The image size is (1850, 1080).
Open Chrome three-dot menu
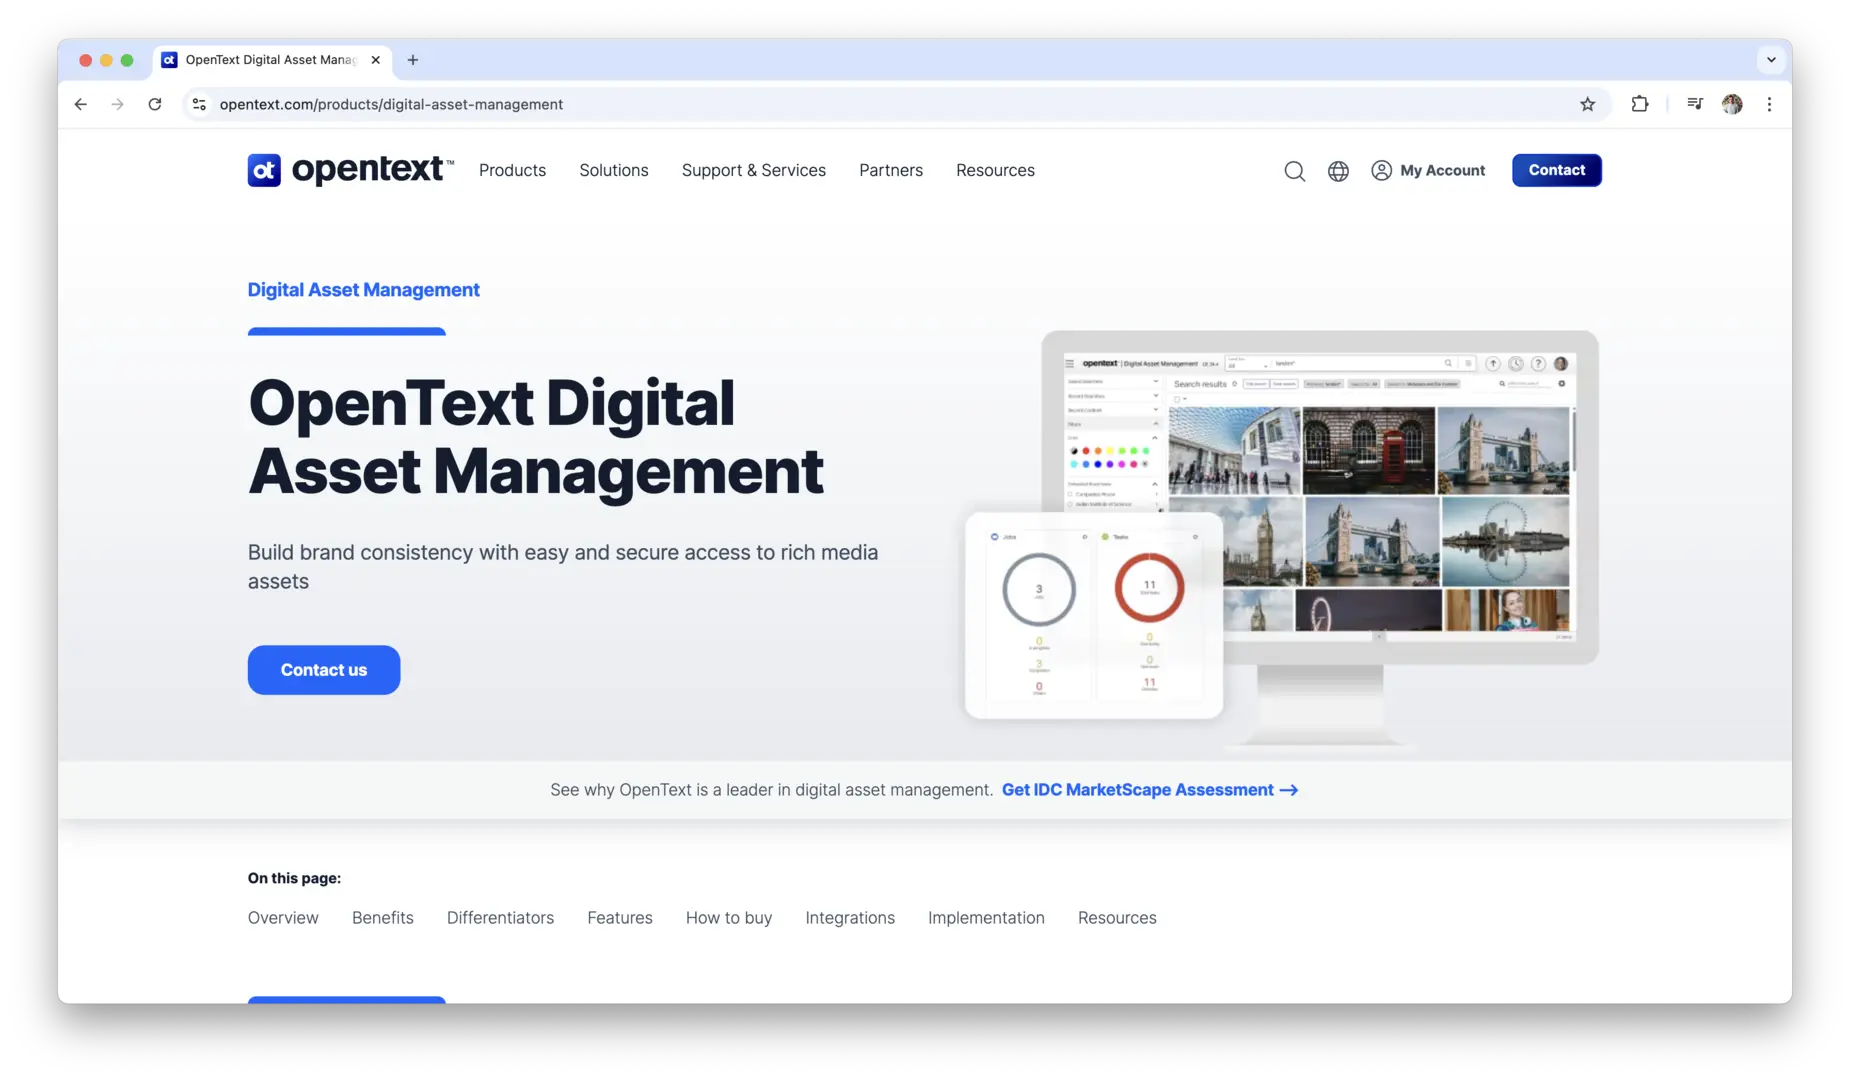(1769, 104)
